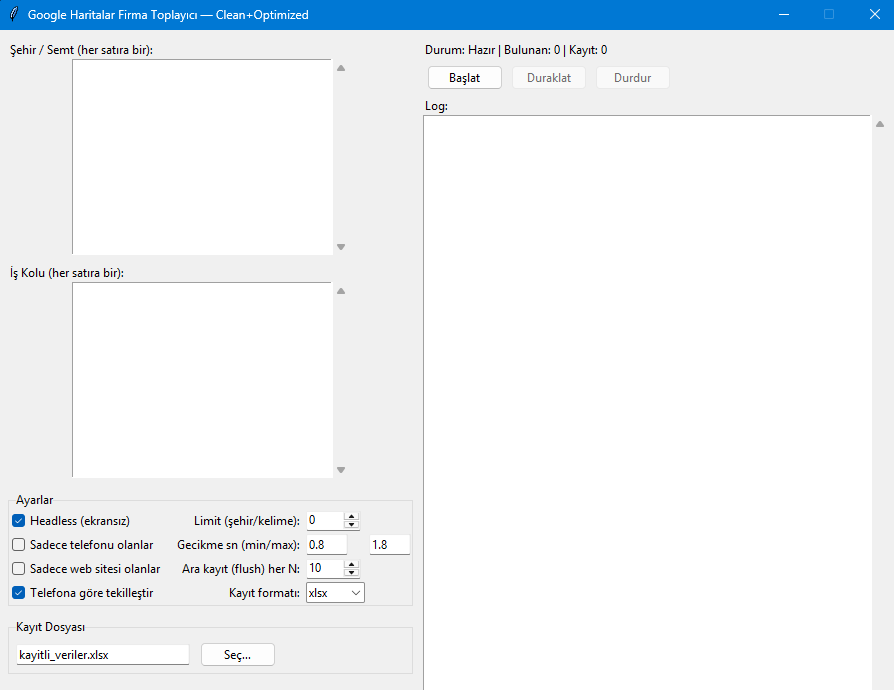Click the Başlat button
The image size is (894, 690).
tap(465, 78)
